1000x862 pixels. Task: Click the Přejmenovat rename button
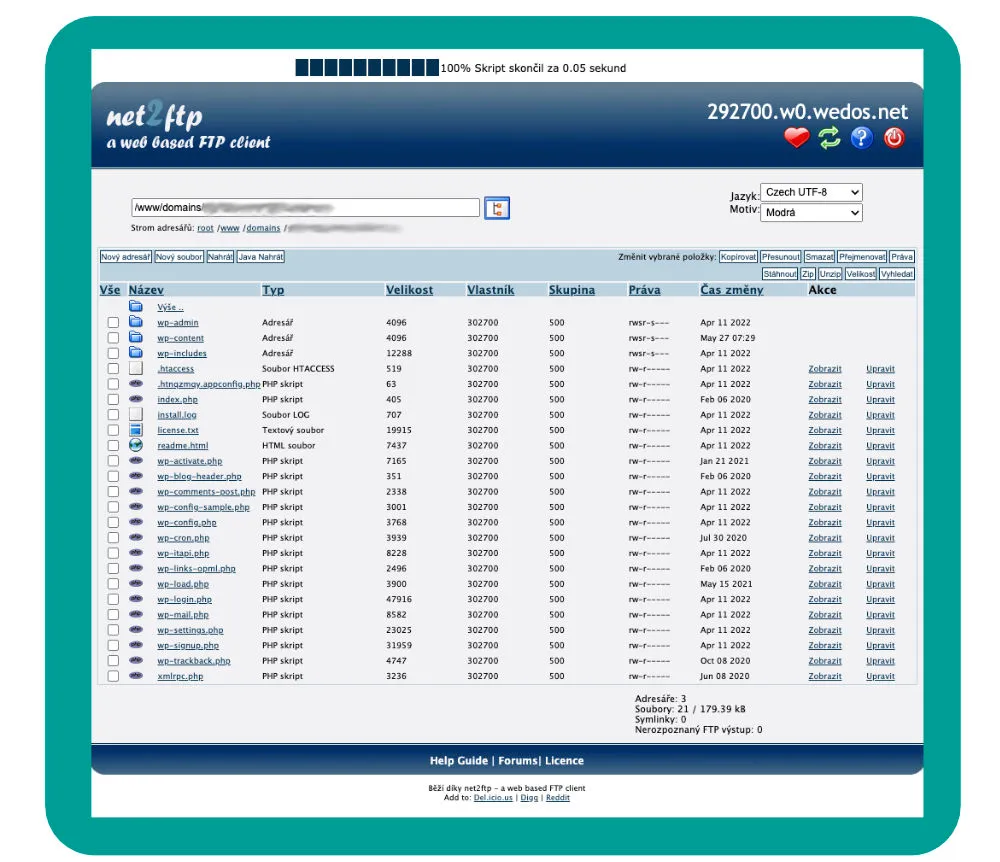pos(862,257)
